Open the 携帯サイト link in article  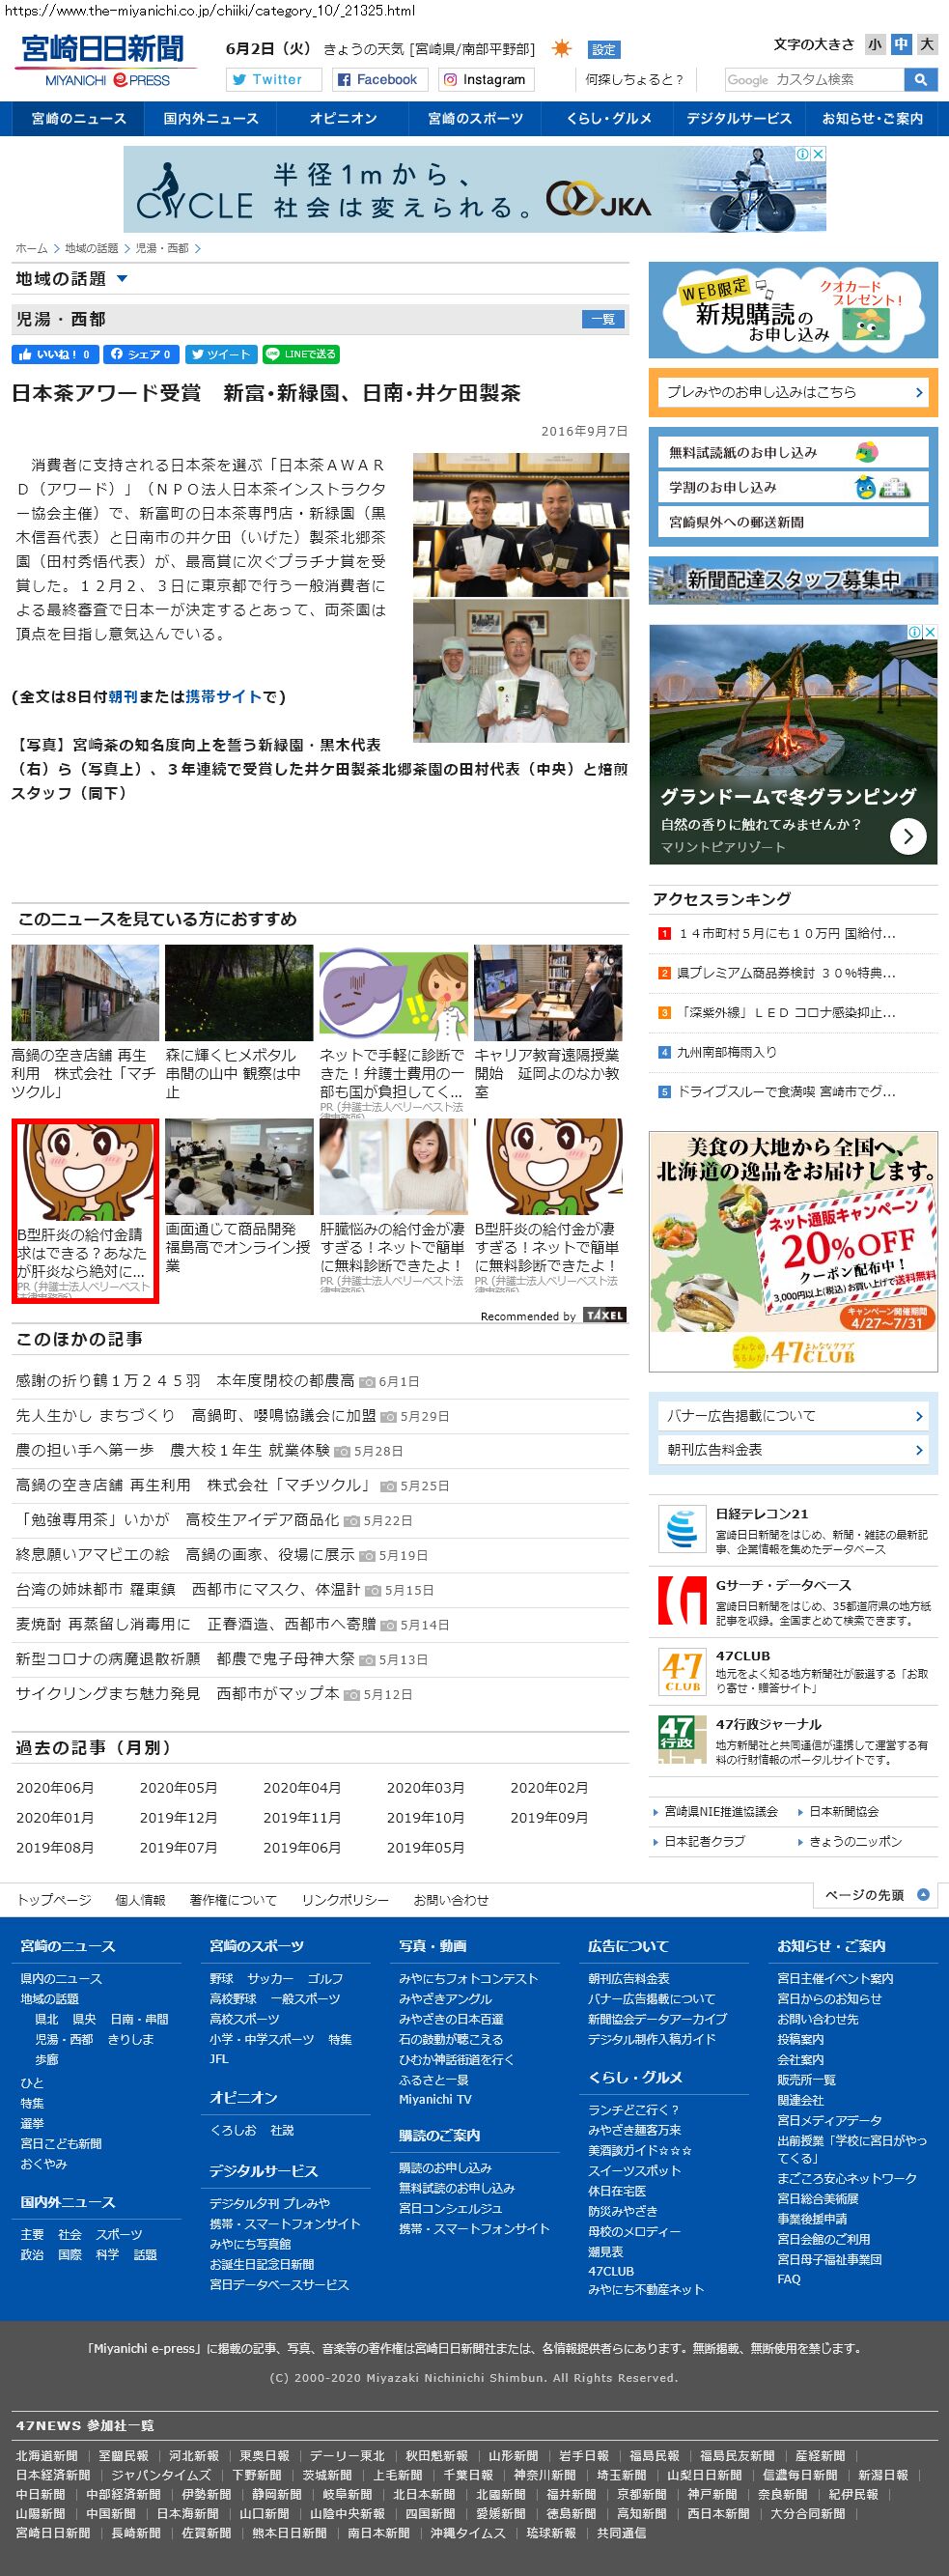223,697
